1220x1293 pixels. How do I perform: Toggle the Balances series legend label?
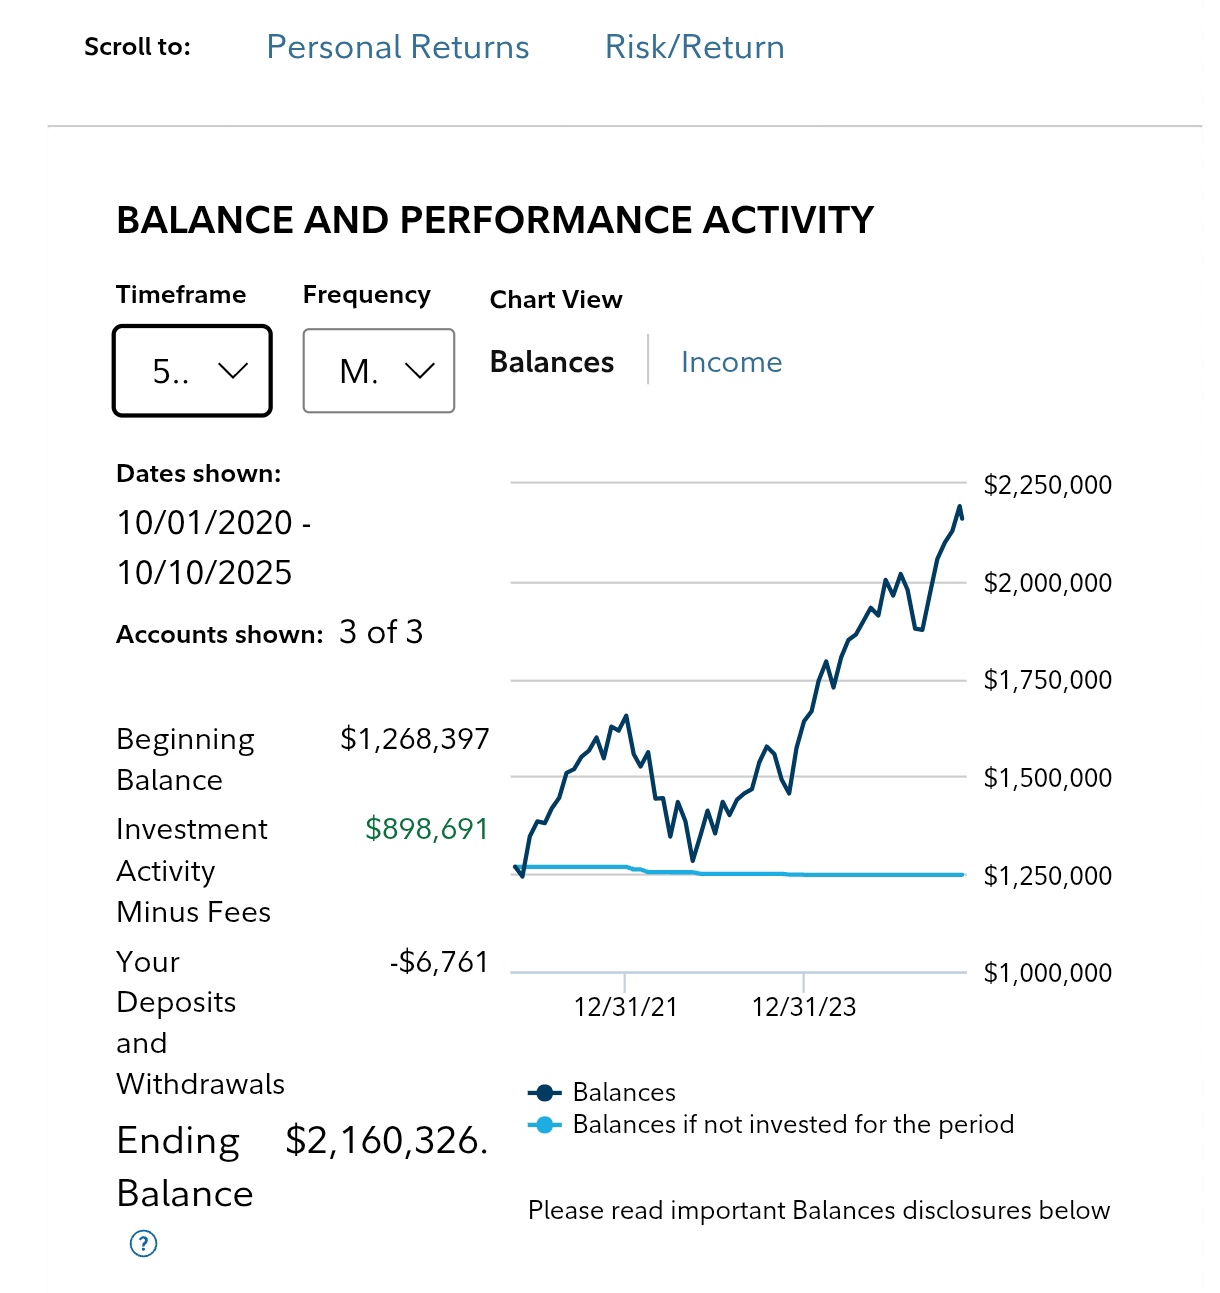click(x=624, y=1092)
